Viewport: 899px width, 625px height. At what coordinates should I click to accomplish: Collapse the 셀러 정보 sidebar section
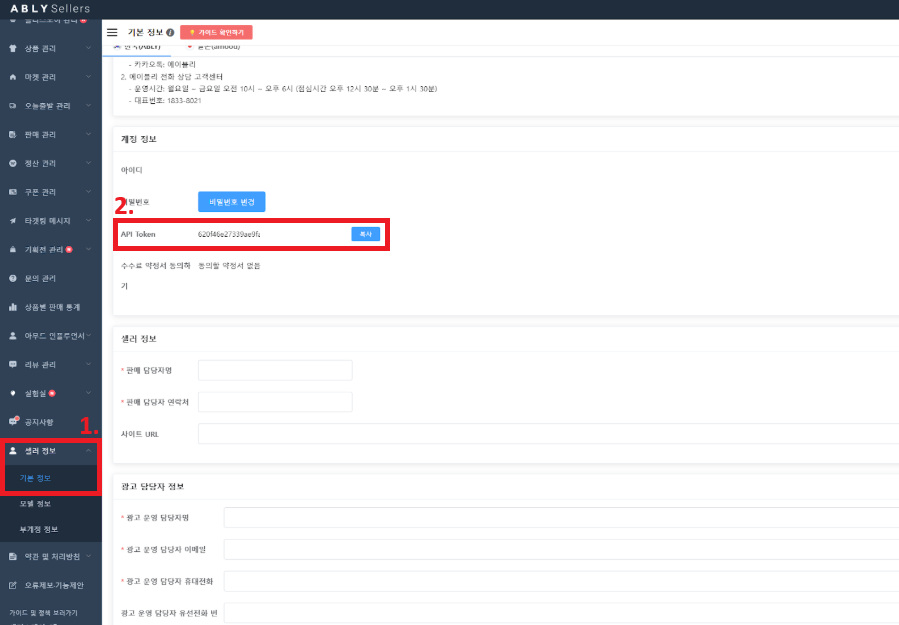[88, 451]
